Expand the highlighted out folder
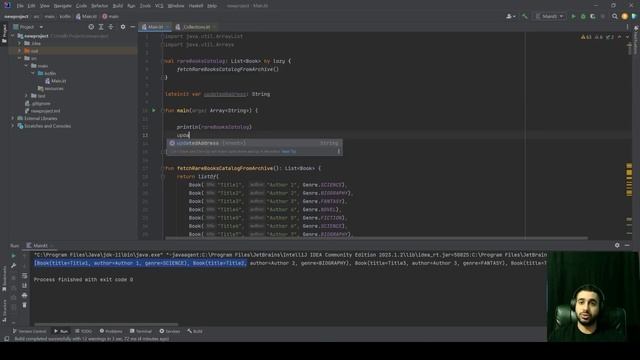The width and height of the screenshot is (640, 360). click(20, 51)
